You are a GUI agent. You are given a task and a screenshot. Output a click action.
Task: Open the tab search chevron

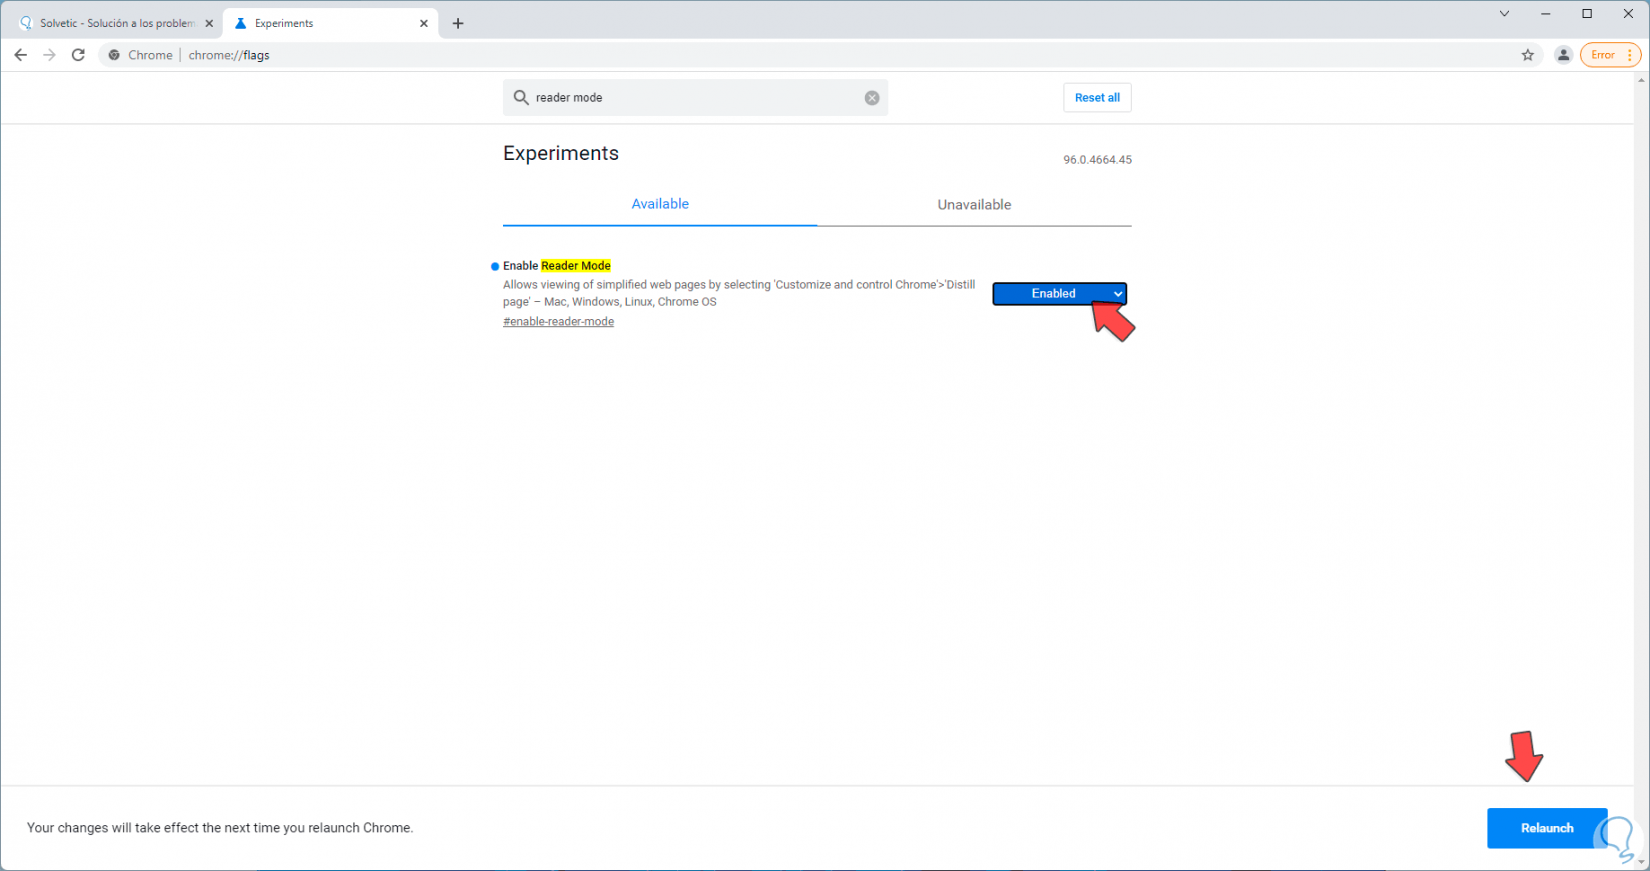1504,14
